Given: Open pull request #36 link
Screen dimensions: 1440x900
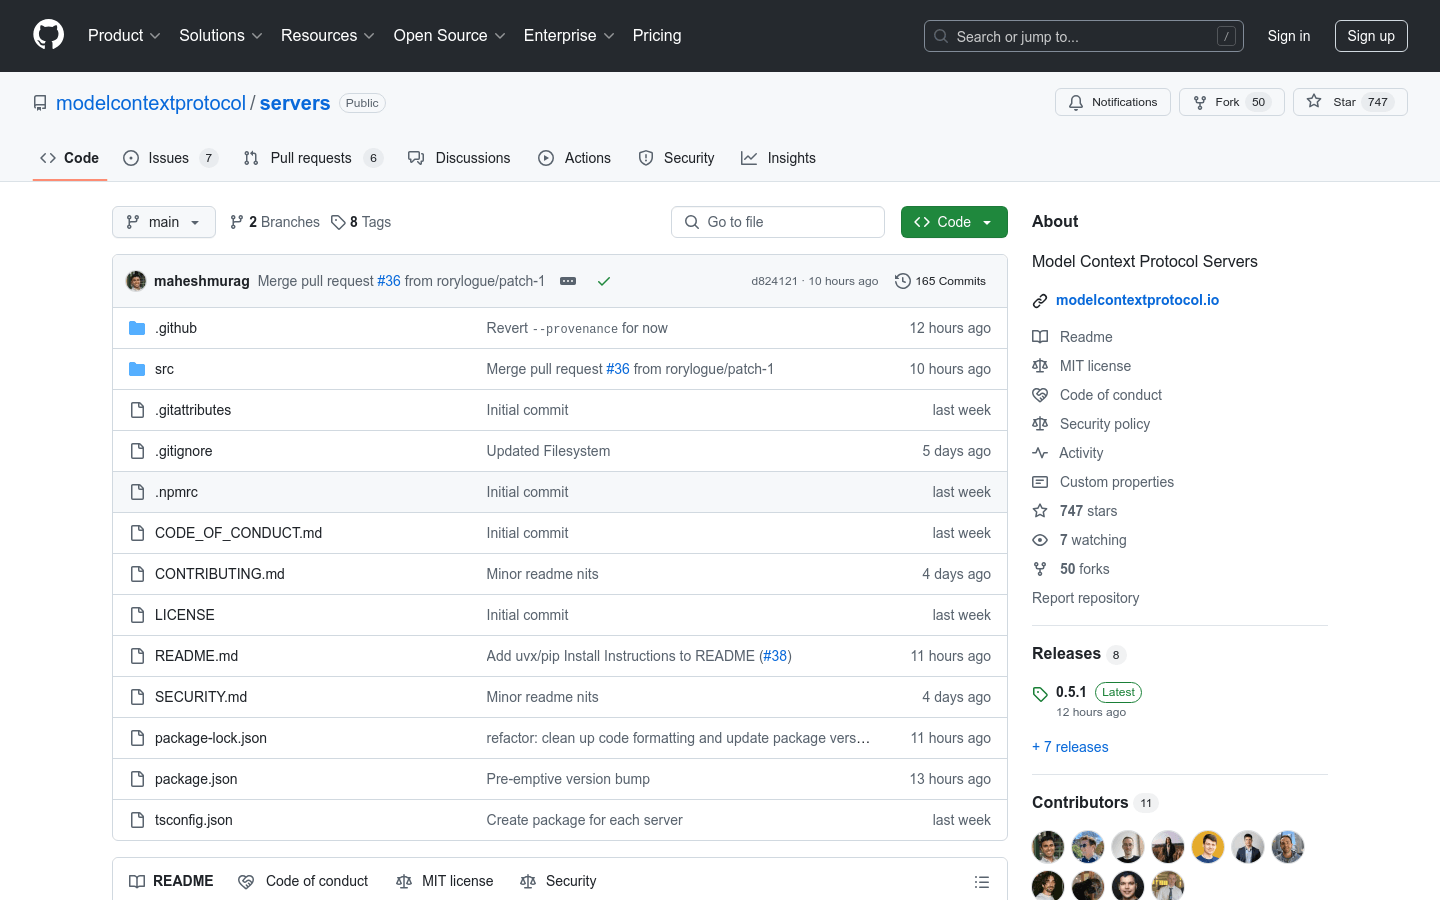Looking at the screenshot, I should point(389,281).
